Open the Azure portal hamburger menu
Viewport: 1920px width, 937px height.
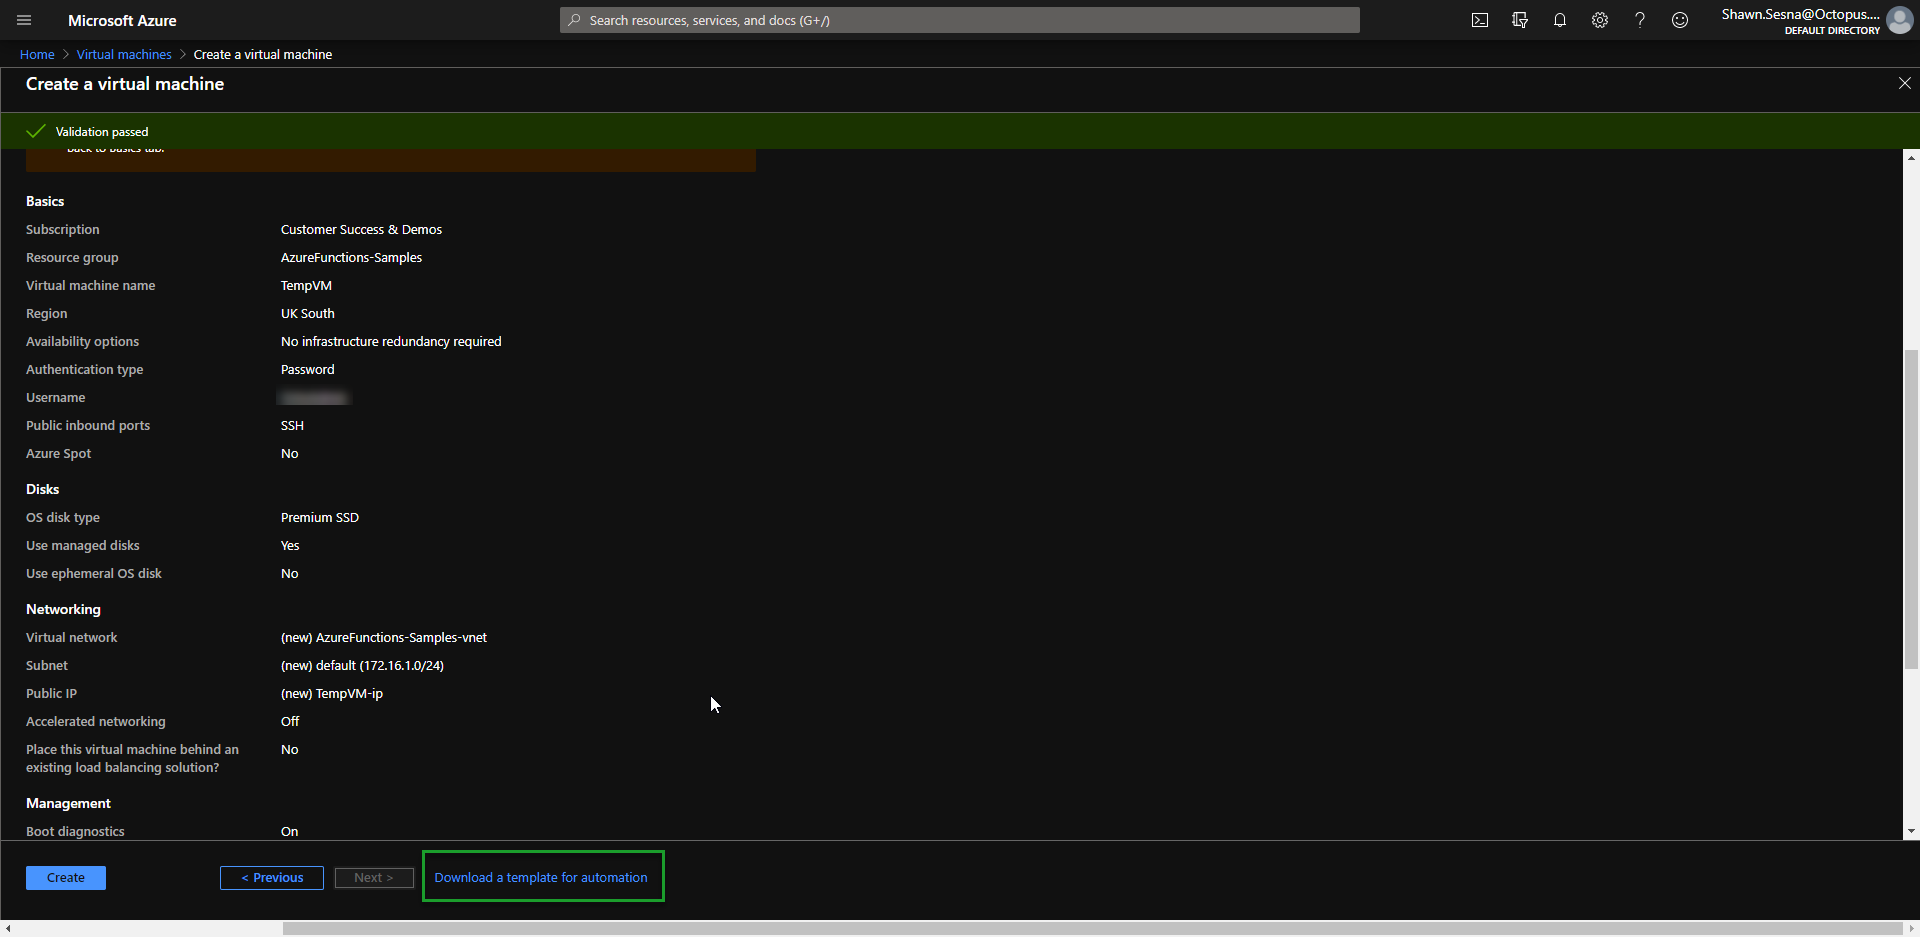(x=24, y=20)
